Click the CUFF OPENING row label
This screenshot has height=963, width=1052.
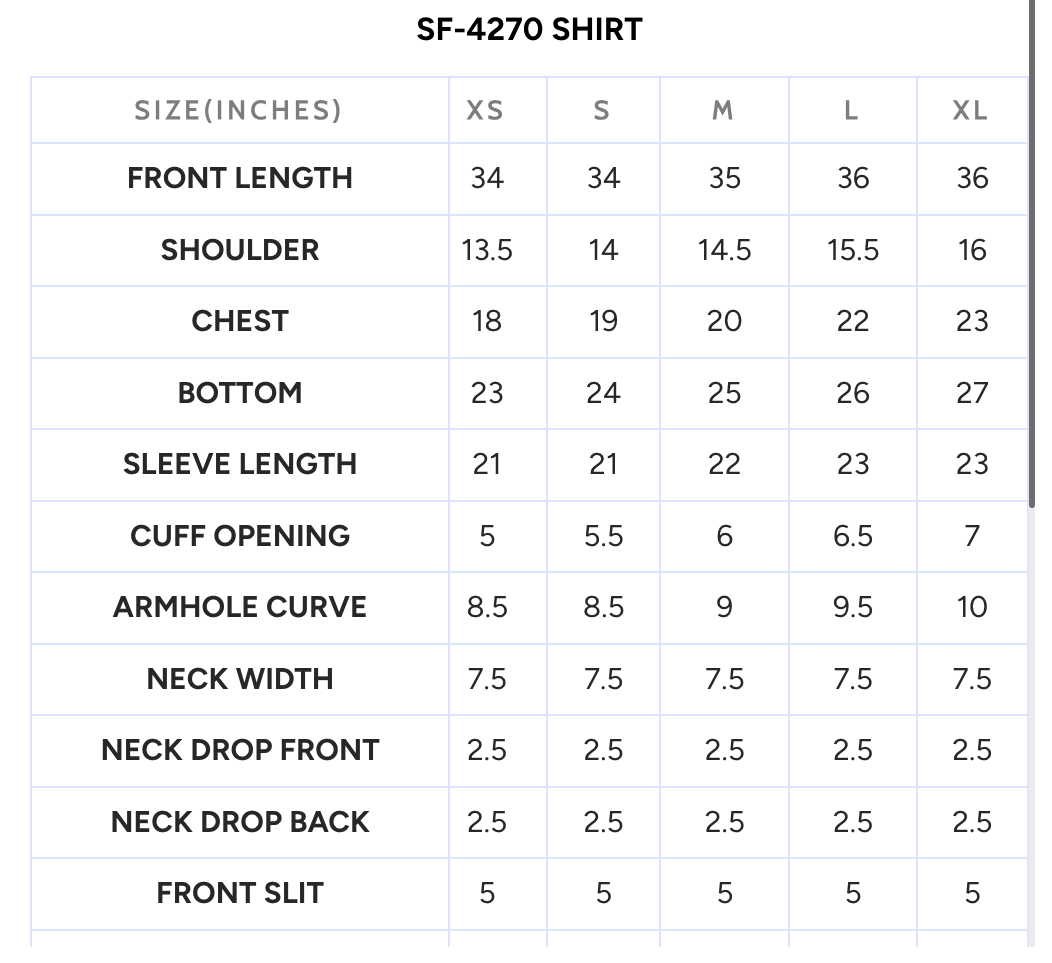coord(240,536)
